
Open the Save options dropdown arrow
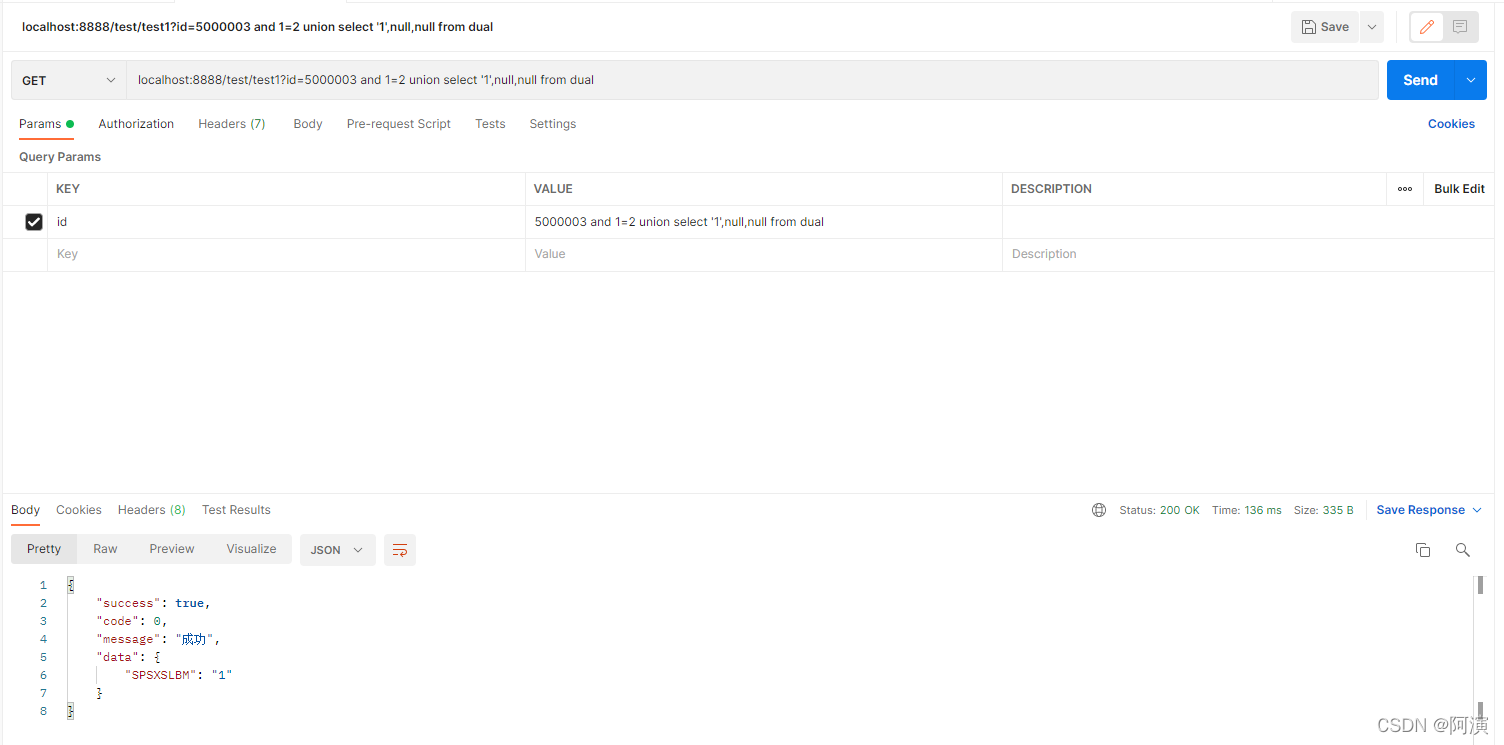1372,27
